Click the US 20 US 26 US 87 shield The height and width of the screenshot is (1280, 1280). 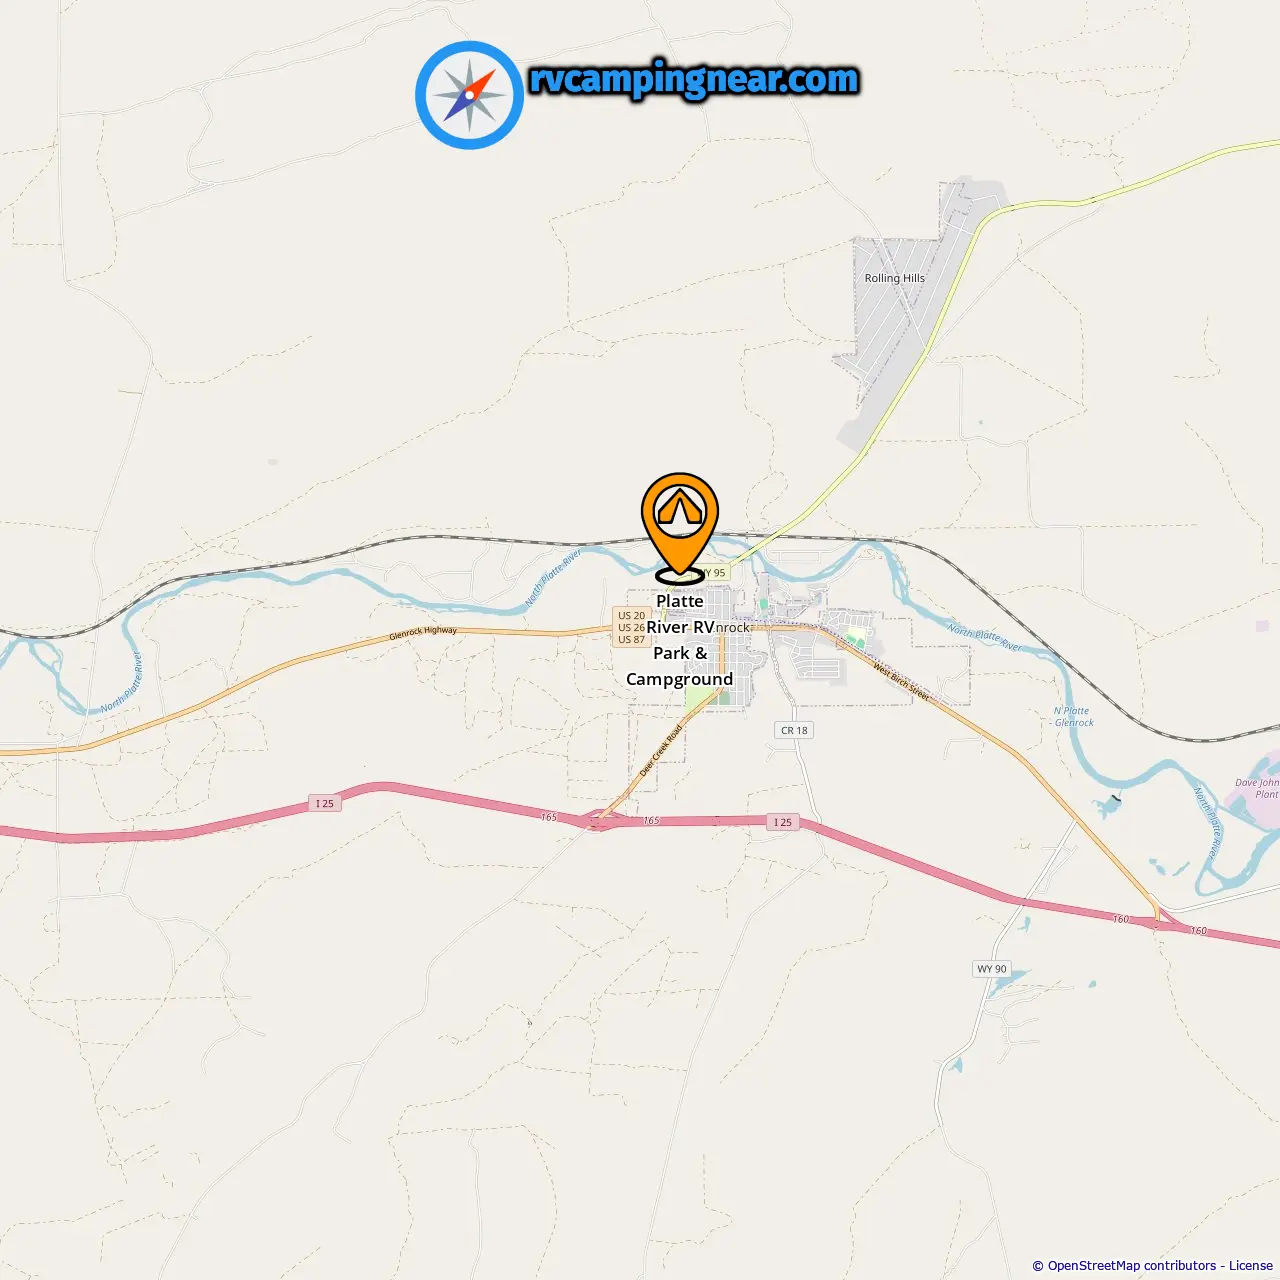(631, 628)
